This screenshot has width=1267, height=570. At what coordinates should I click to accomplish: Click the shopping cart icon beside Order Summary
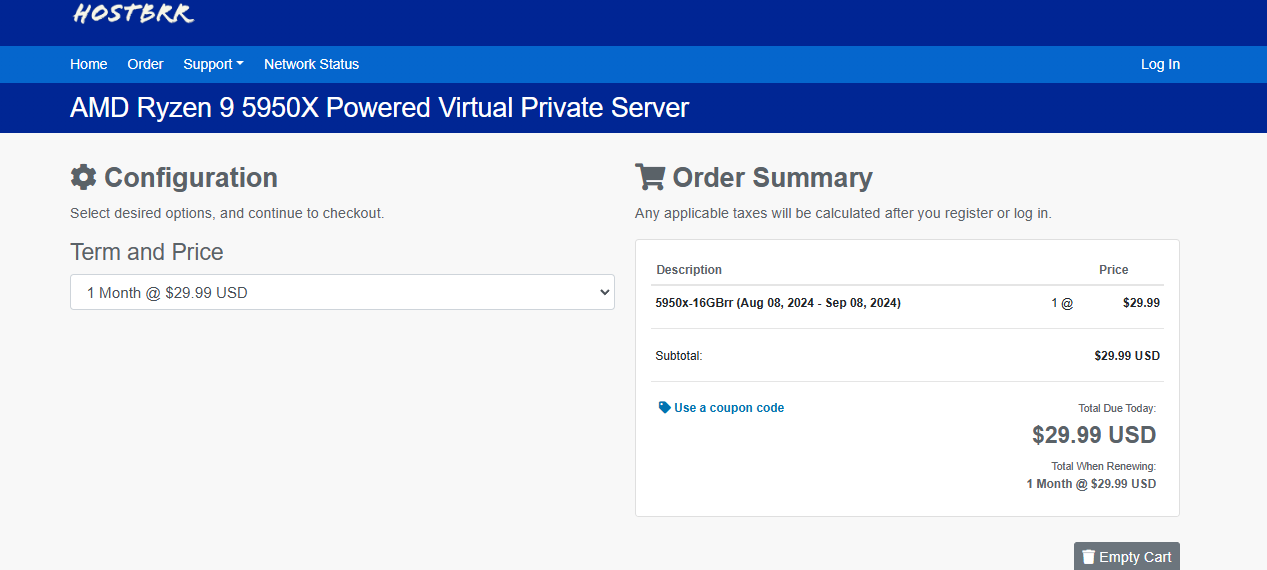[x=650, y=177]
